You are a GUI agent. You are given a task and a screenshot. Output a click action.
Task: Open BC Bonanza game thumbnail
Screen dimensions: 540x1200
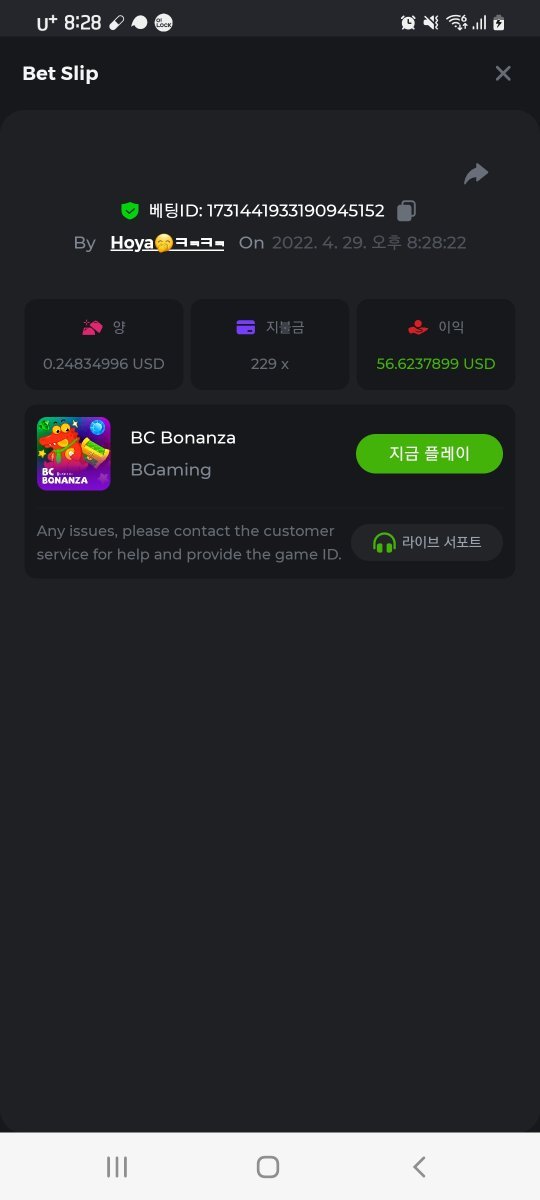(x=73, y=453)
